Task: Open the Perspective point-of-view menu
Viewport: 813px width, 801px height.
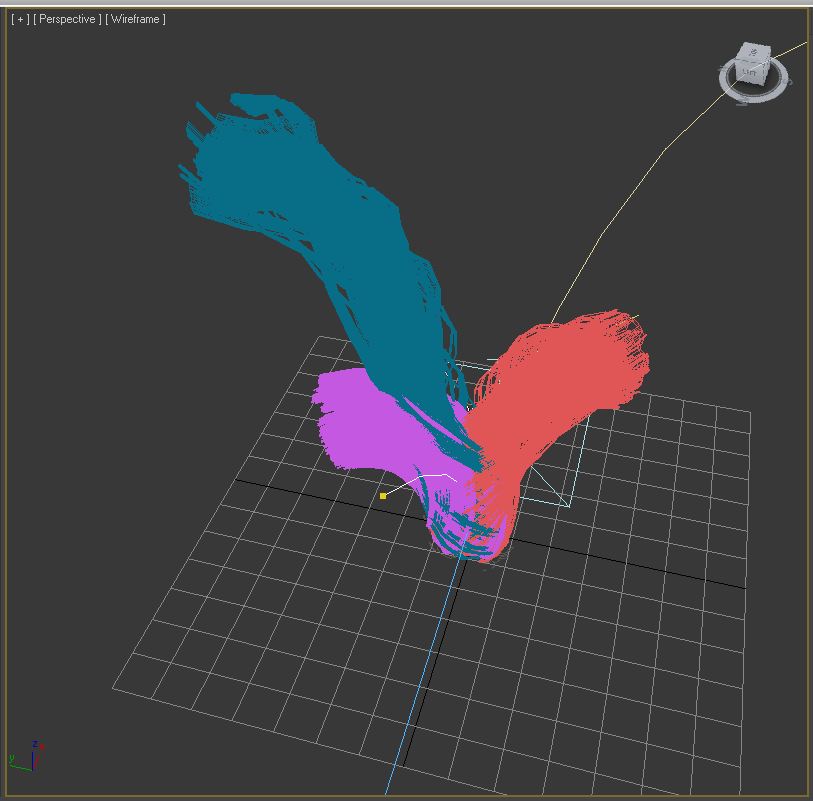Action: pos(67,19)
